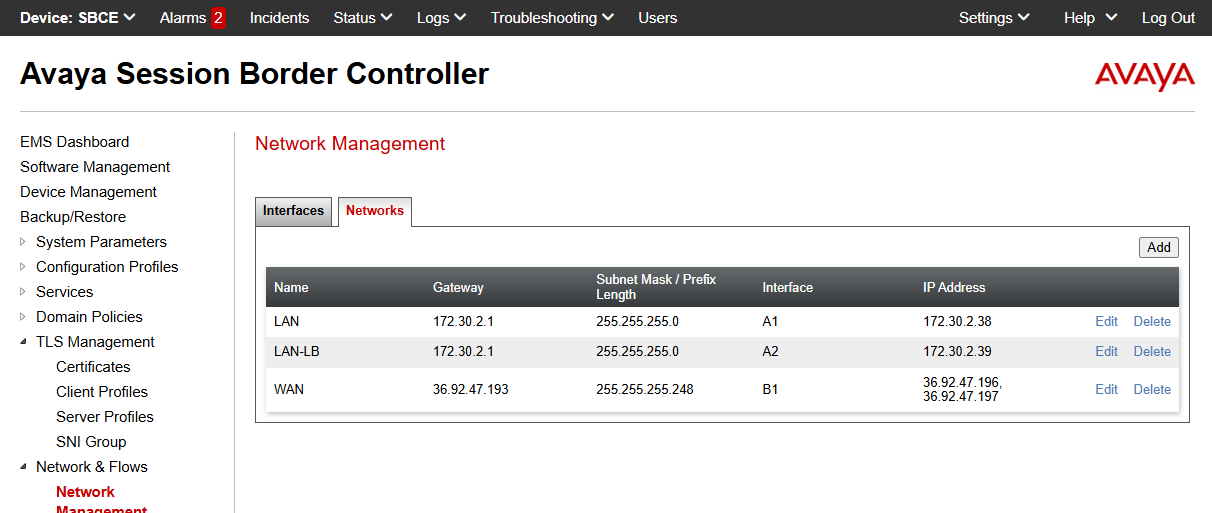Click the red Alarms count badge

coord(218,18)
